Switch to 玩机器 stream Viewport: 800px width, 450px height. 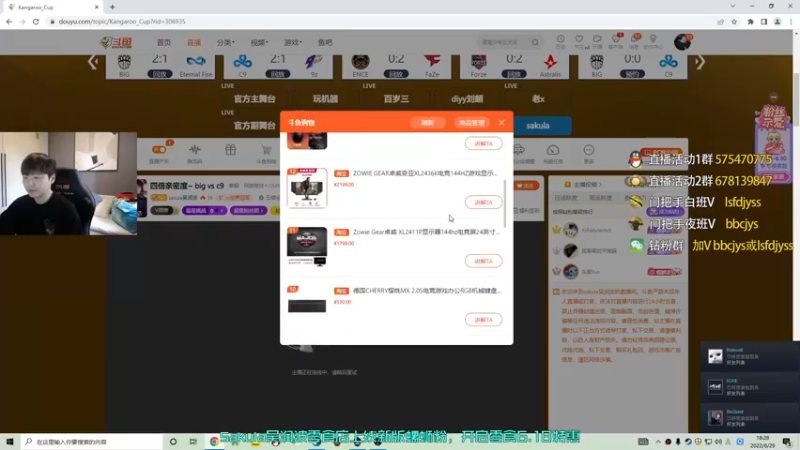326,99
